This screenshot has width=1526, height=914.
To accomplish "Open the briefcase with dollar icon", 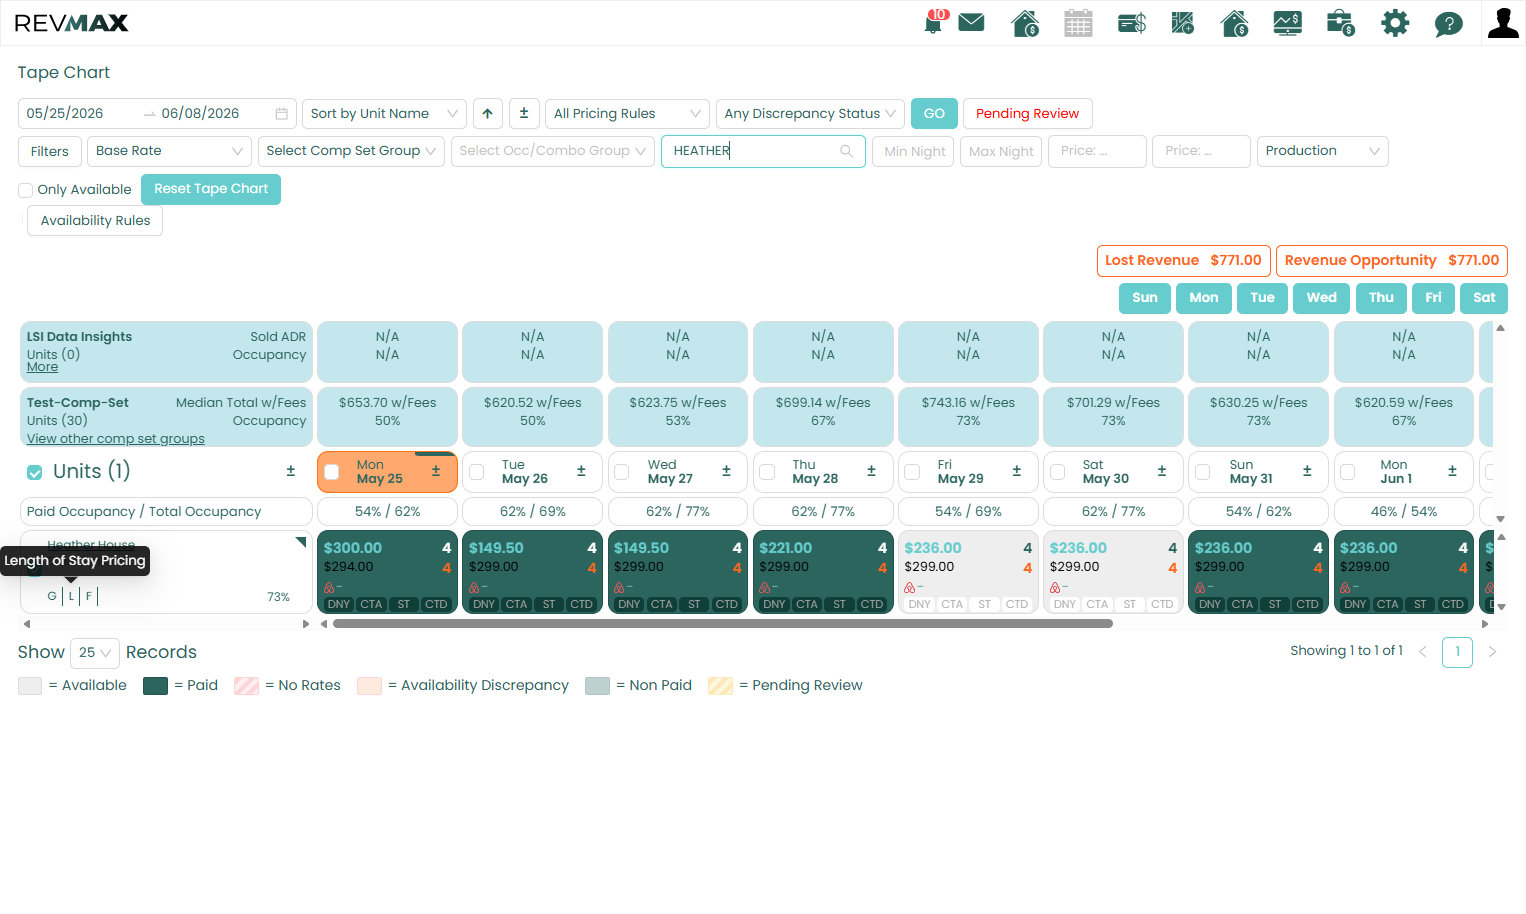I will coord(1340,23).
